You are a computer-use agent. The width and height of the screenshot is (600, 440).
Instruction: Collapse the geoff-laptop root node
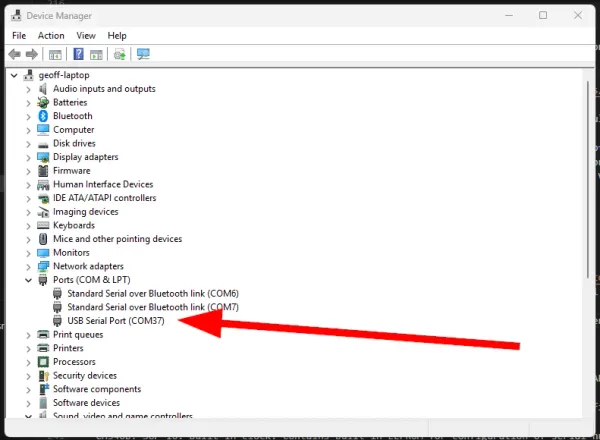pos(13,75)
